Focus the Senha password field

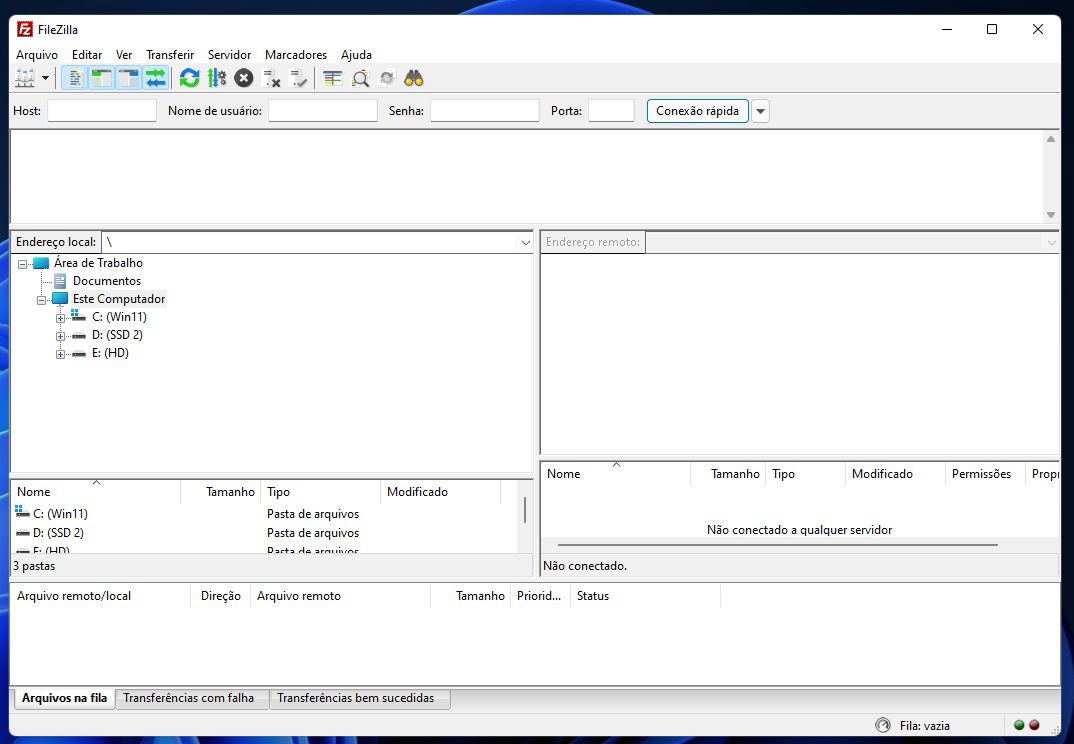(485, 110)
